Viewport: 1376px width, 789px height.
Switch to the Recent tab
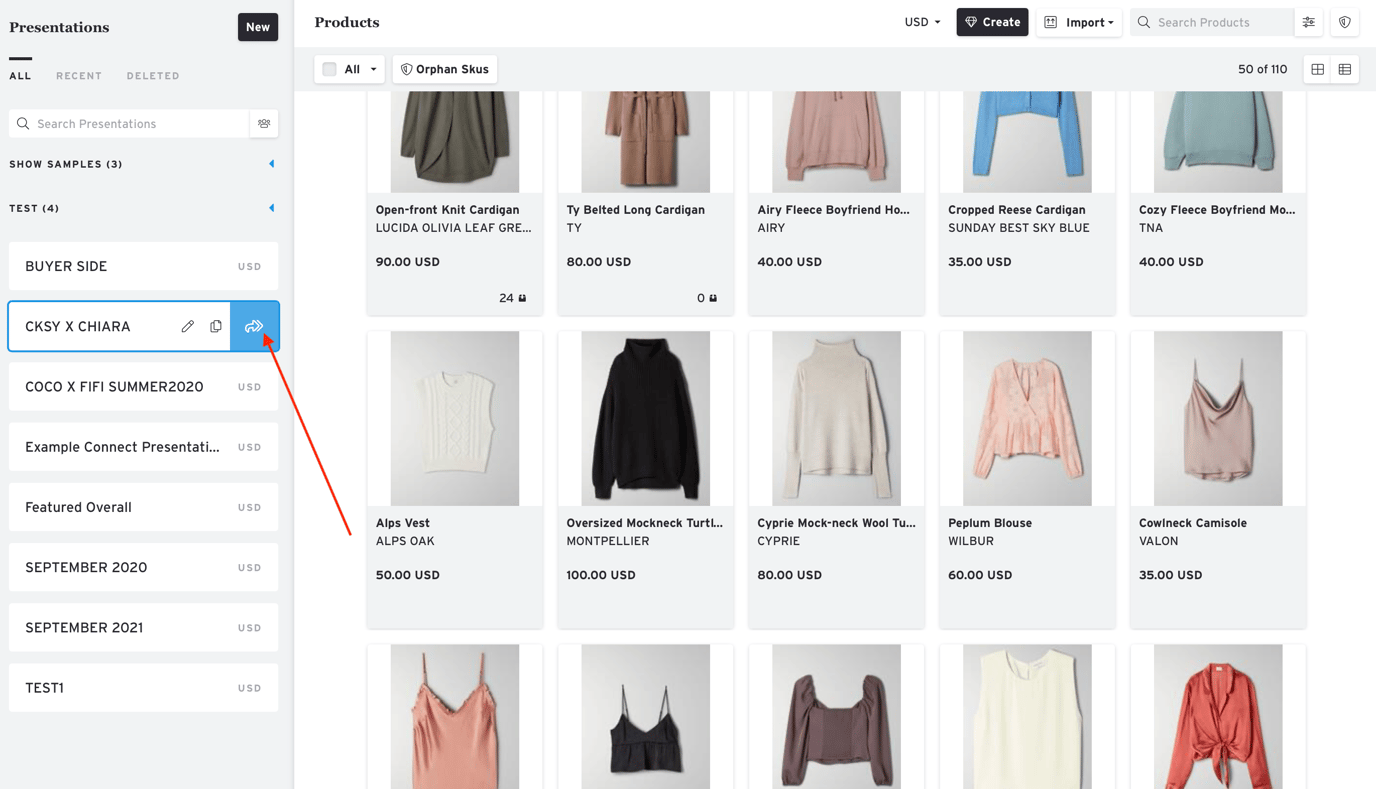click(x=79, y=76)
